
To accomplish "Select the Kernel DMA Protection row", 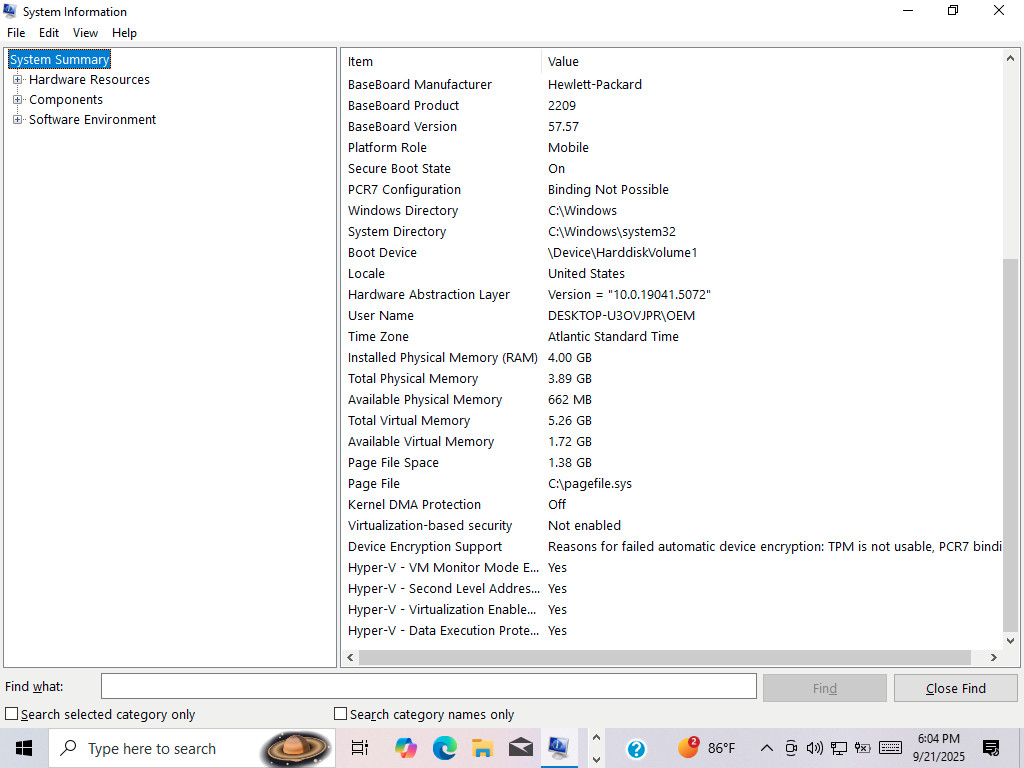I will pos(672,505).
